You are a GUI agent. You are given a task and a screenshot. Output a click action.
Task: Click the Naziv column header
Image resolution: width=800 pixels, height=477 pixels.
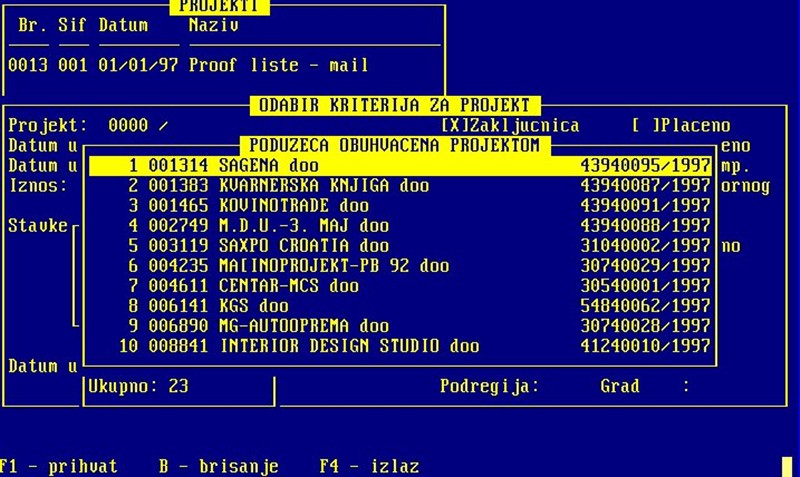tap(214, 25)
